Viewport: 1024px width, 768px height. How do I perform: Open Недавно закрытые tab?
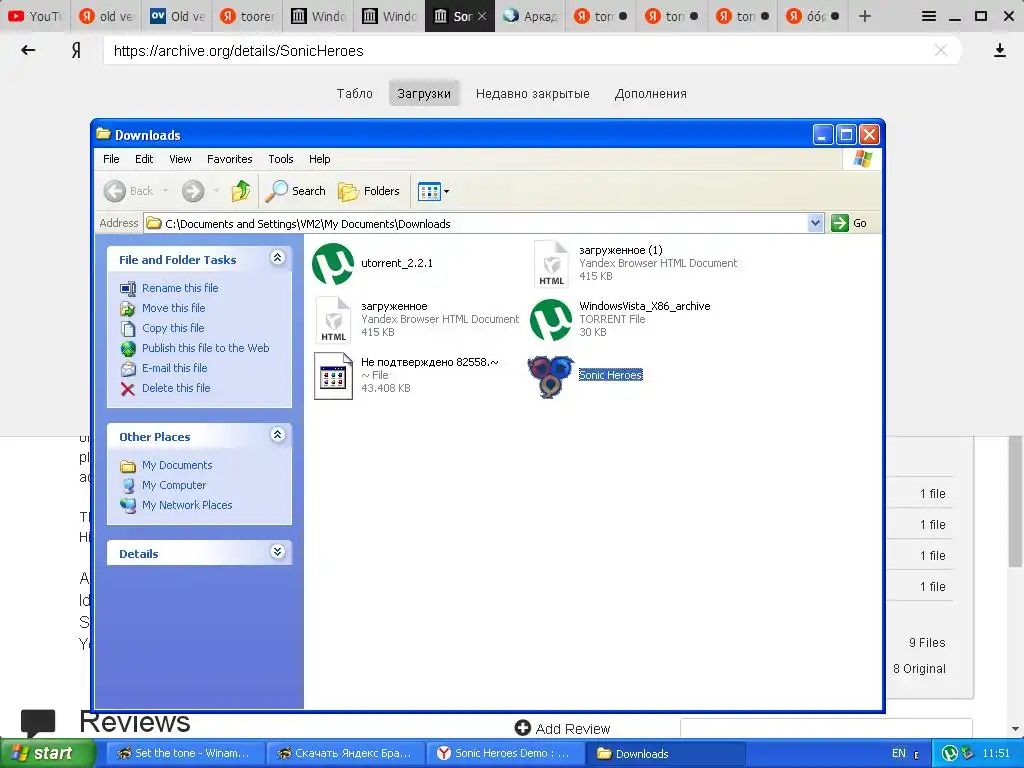pos(532,93)
